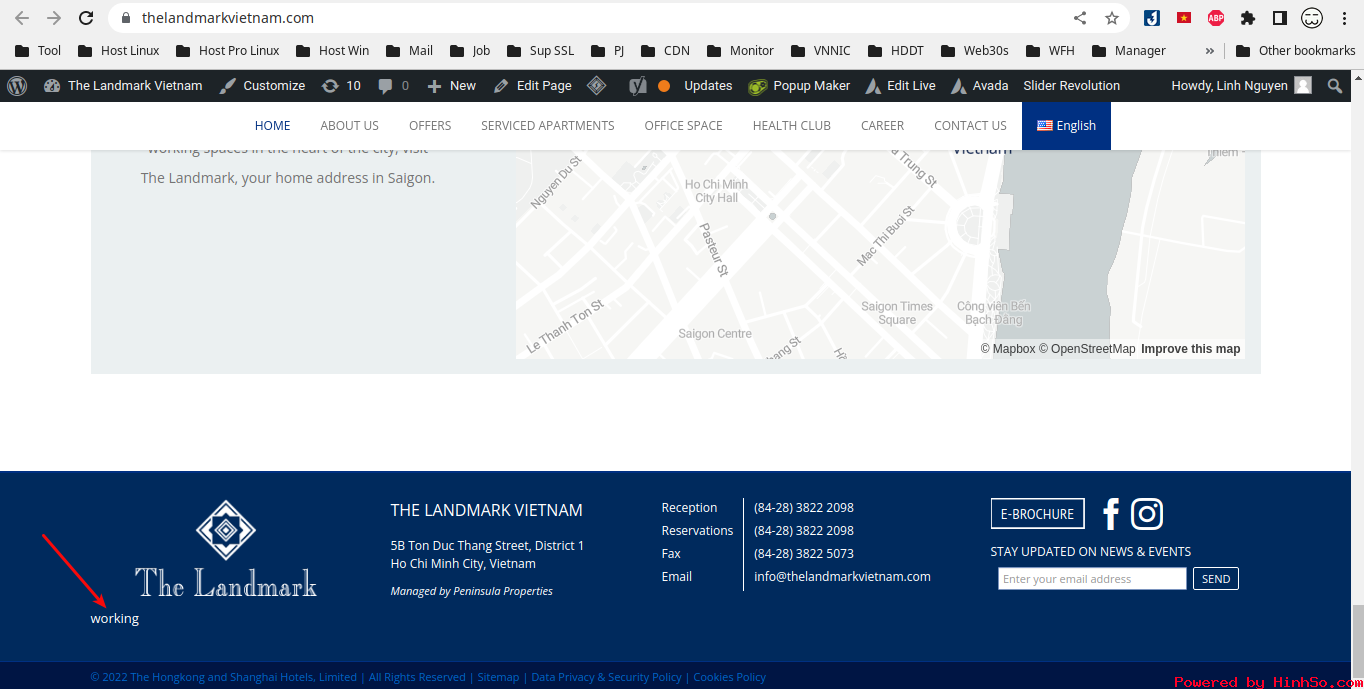Show hidden bookmarks with the chevron
1364x689 pixels.
pyautogui.click(x=1210, y=50)
